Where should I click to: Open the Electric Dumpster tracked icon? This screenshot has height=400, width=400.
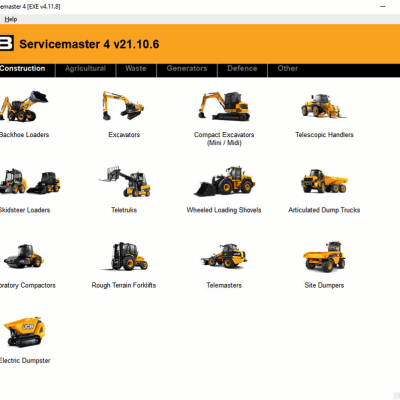(x=23, y=332)
